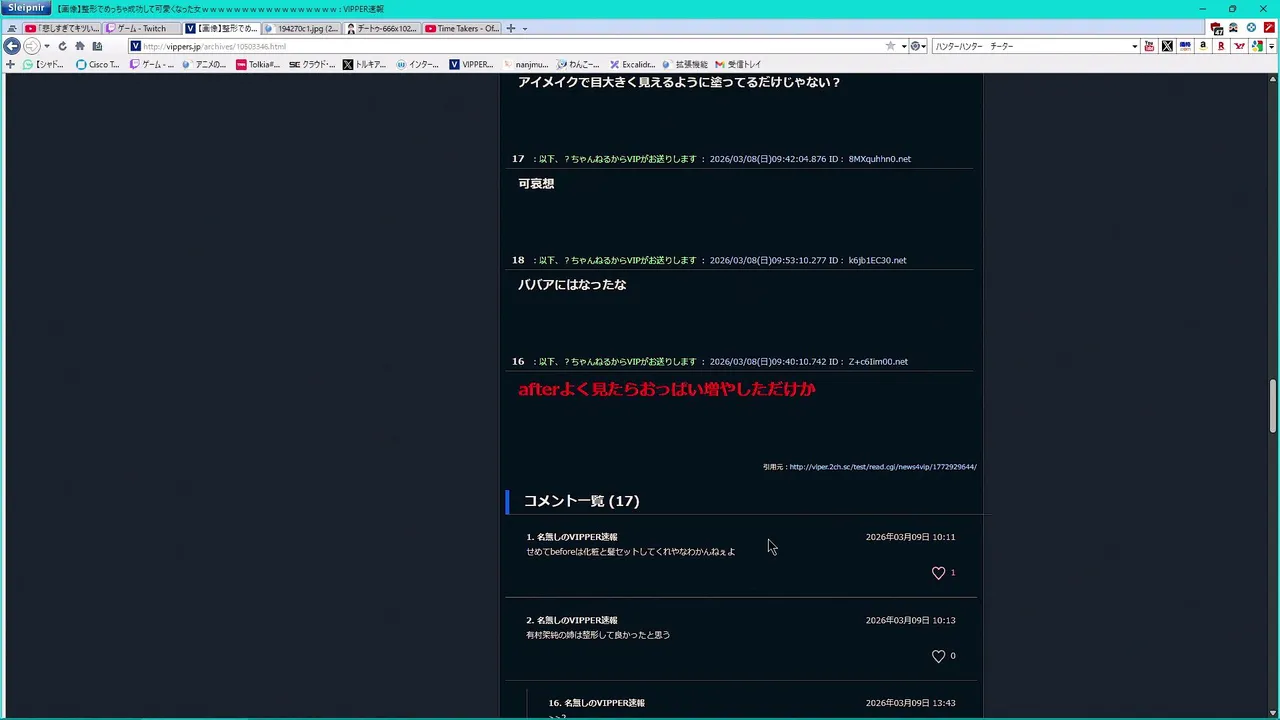Open the Tolkia#... bookmark

click(258, 64)
